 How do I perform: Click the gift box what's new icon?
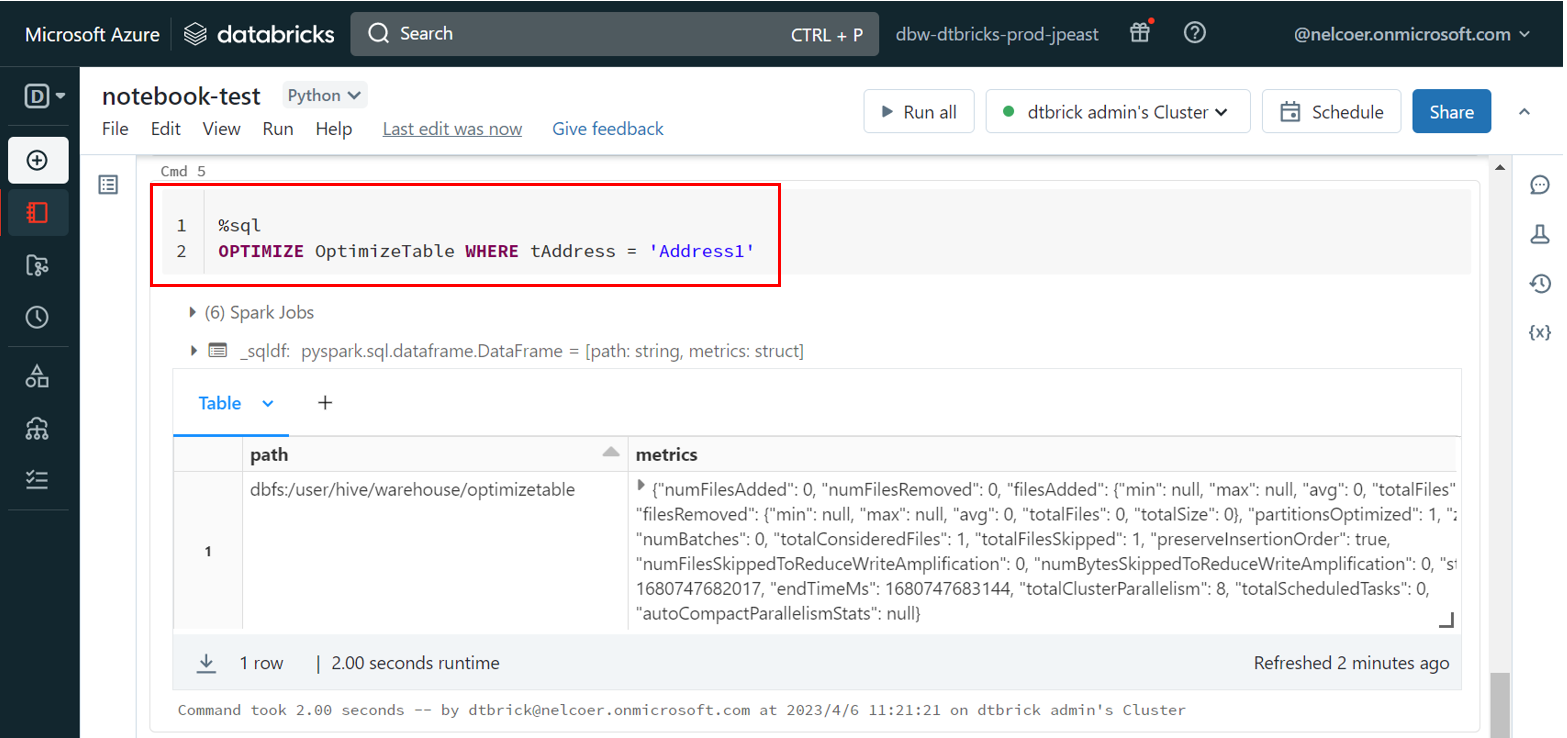(1140, 33)
